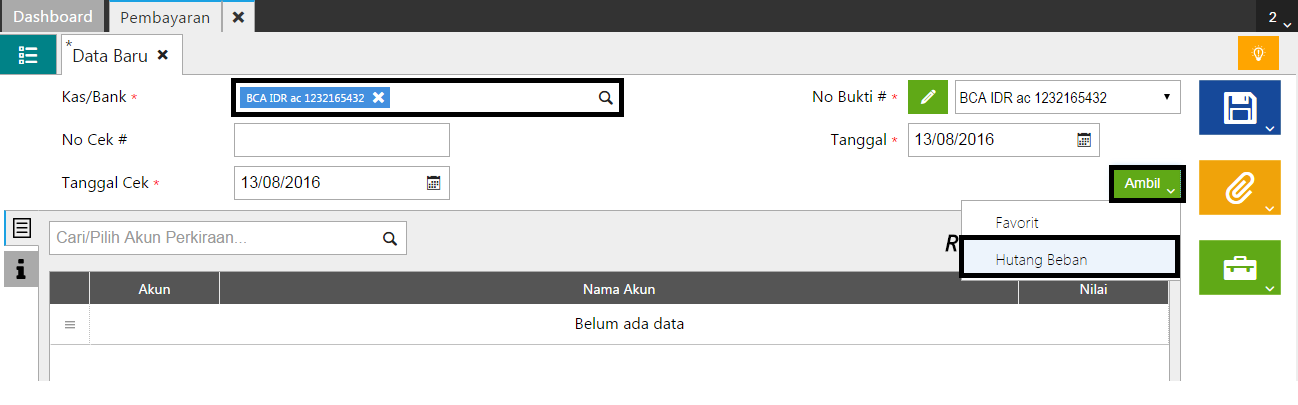Click the info side tab icon
Viewport: 1298px width, 405px height.
pos(20,268)
